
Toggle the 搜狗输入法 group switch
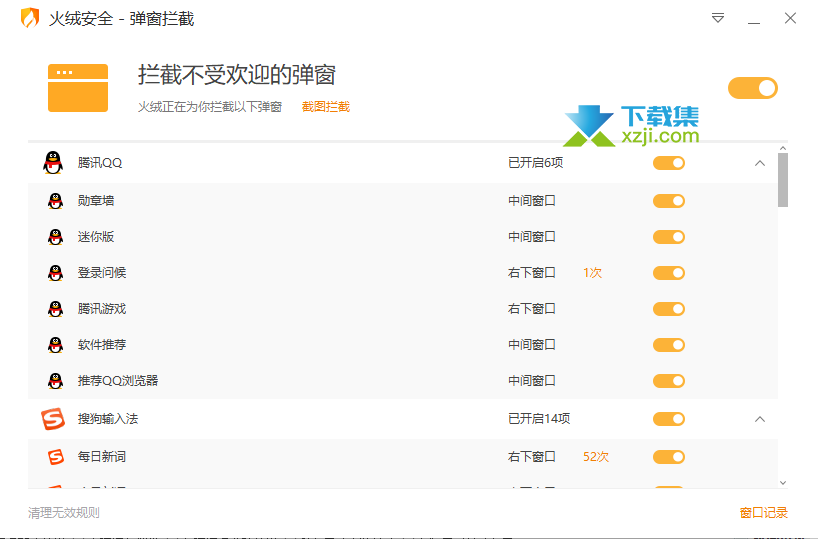pyautogui.click(x=669, y=419)
